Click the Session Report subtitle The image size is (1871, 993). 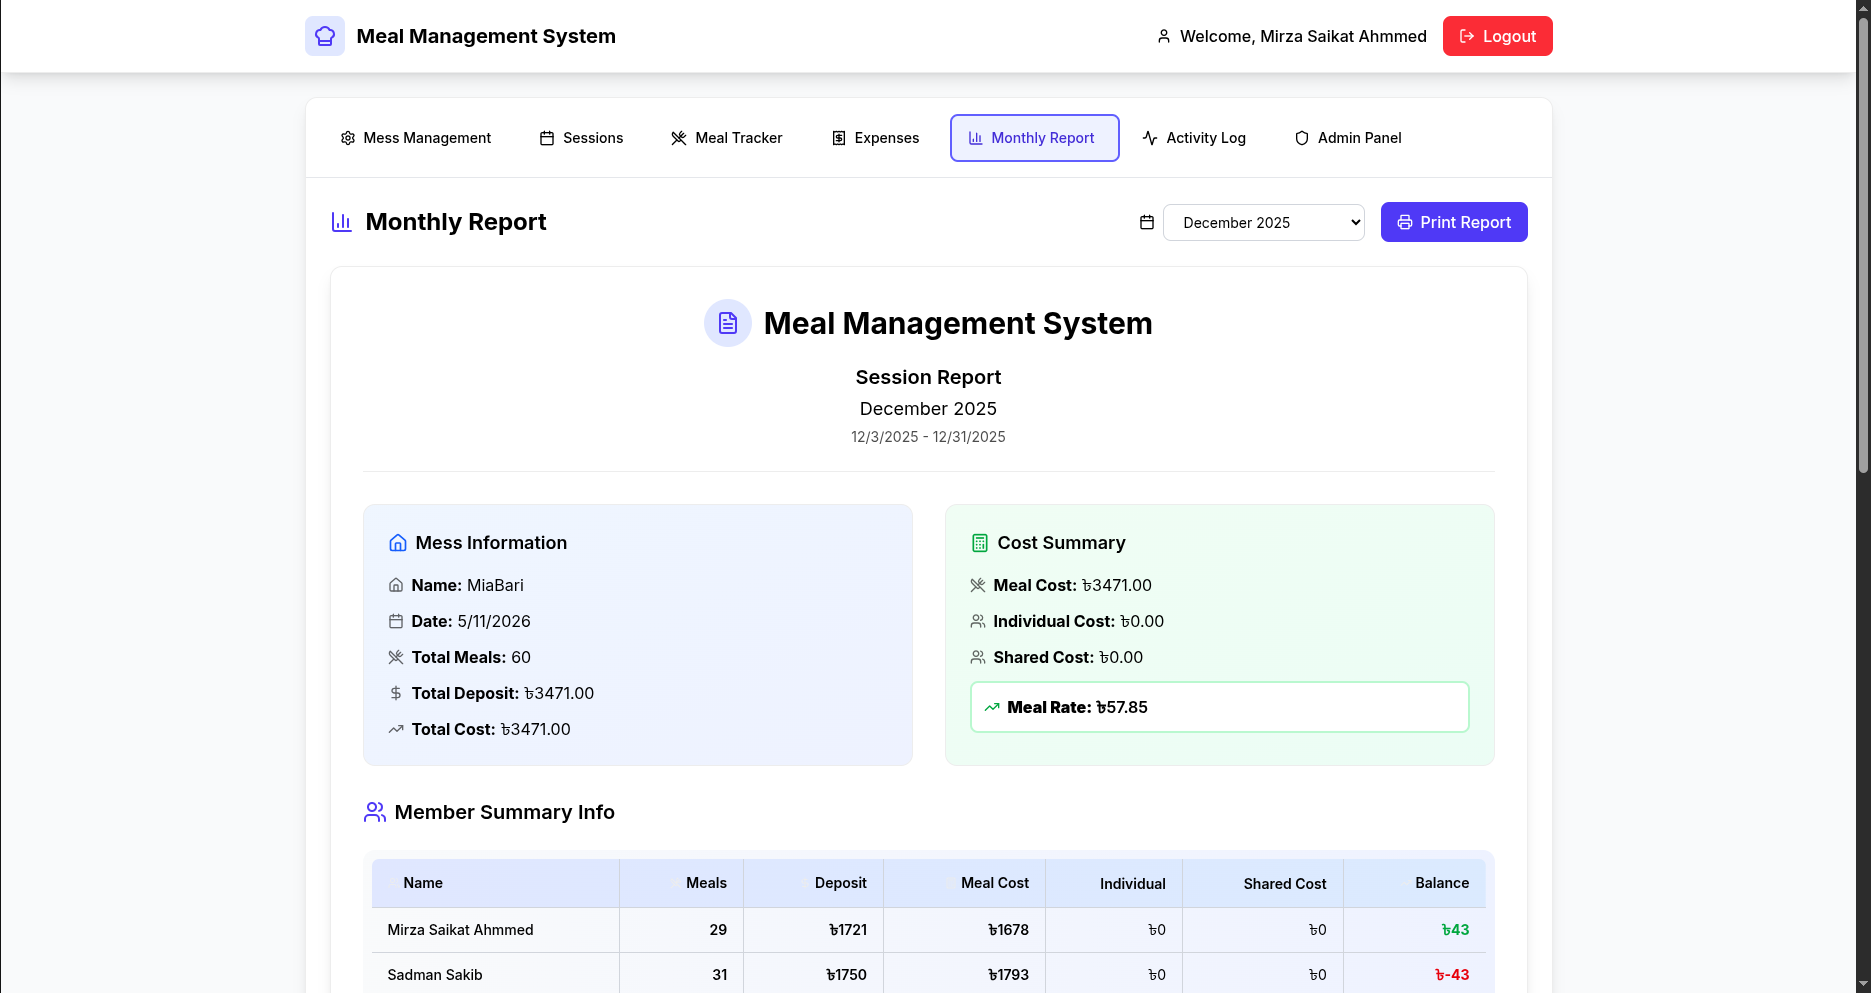tap(928, 377)
